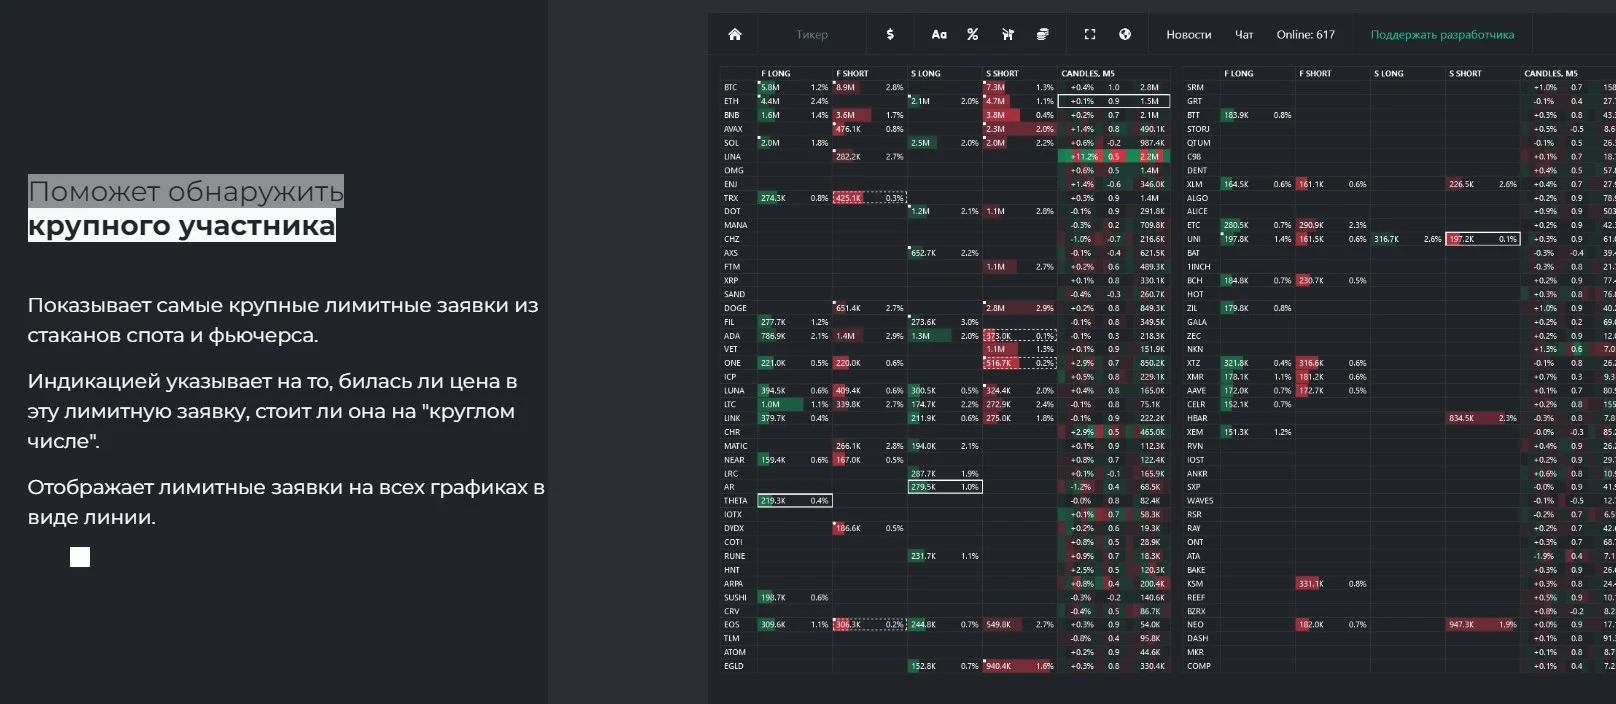Viewport: 1616px width, 704px height.
Task: Select the COMP ticker label
Action: pos(1198,666)
